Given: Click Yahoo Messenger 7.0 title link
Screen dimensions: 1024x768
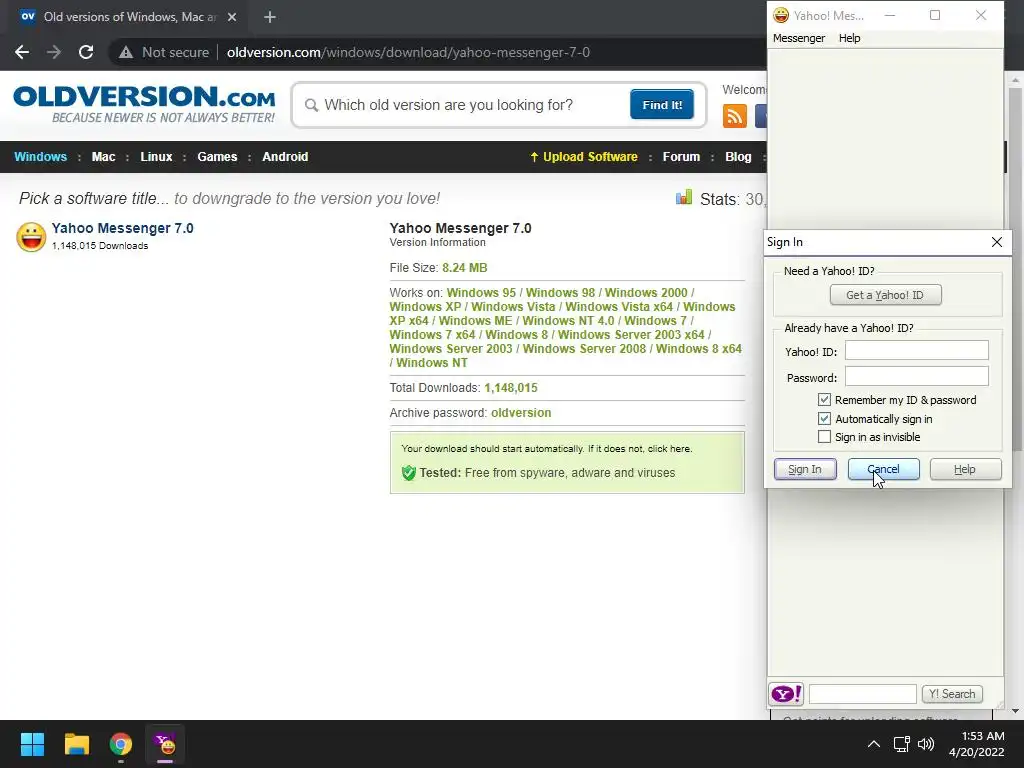Looking at the screenshot, I should point(122,229).
